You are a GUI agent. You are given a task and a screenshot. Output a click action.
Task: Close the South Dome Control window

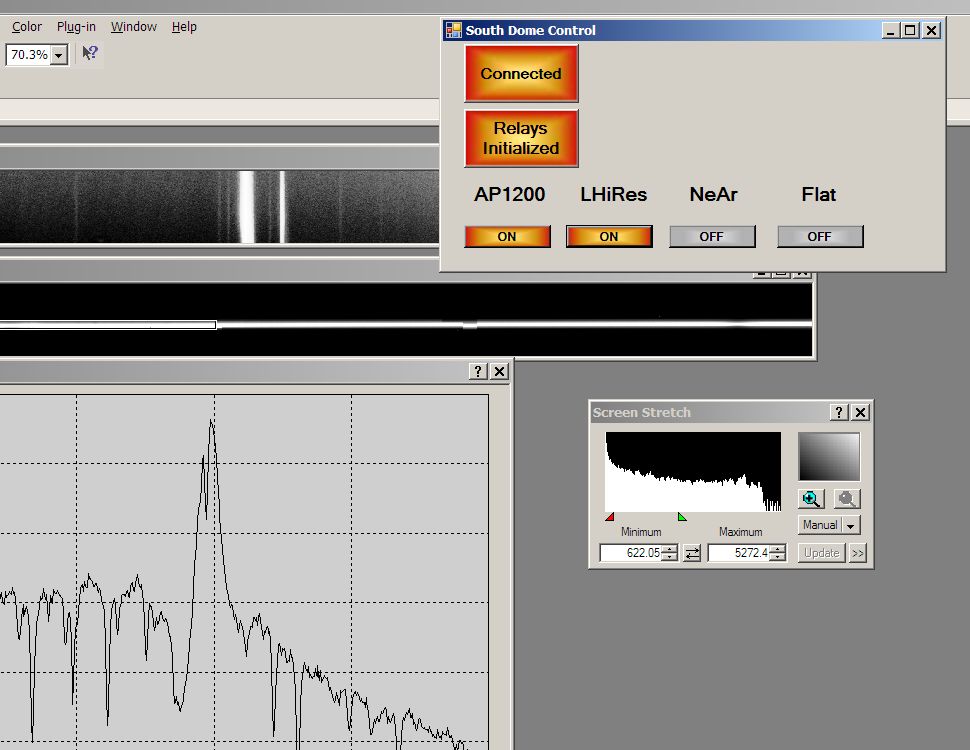(931, 30)
